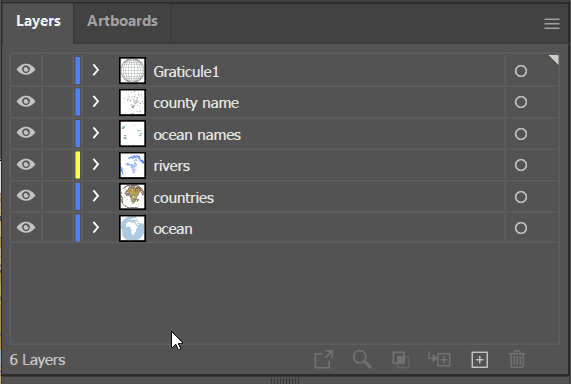Click target circle for rivers layer
The width and height of the screenshot is (571, 384).
(521, 165)
